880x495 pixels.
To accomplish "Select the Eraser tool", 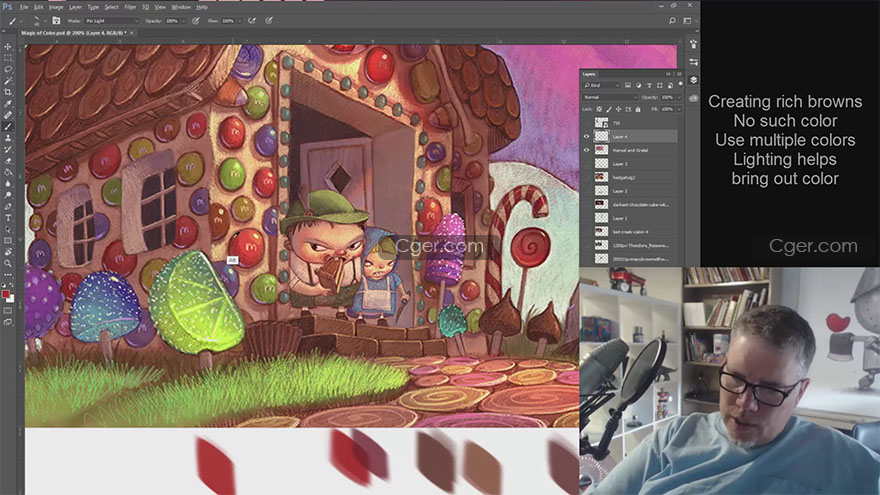I will 8,161.
